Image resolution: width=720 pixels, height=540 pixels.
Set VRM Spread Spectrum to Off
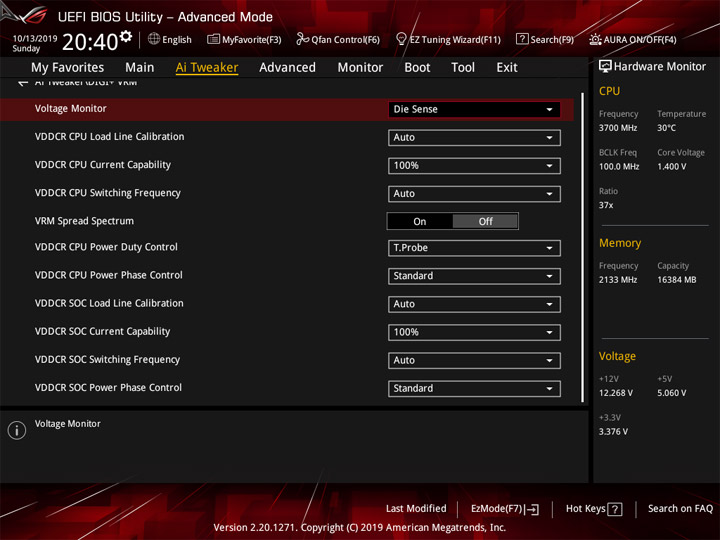point(485,221)
